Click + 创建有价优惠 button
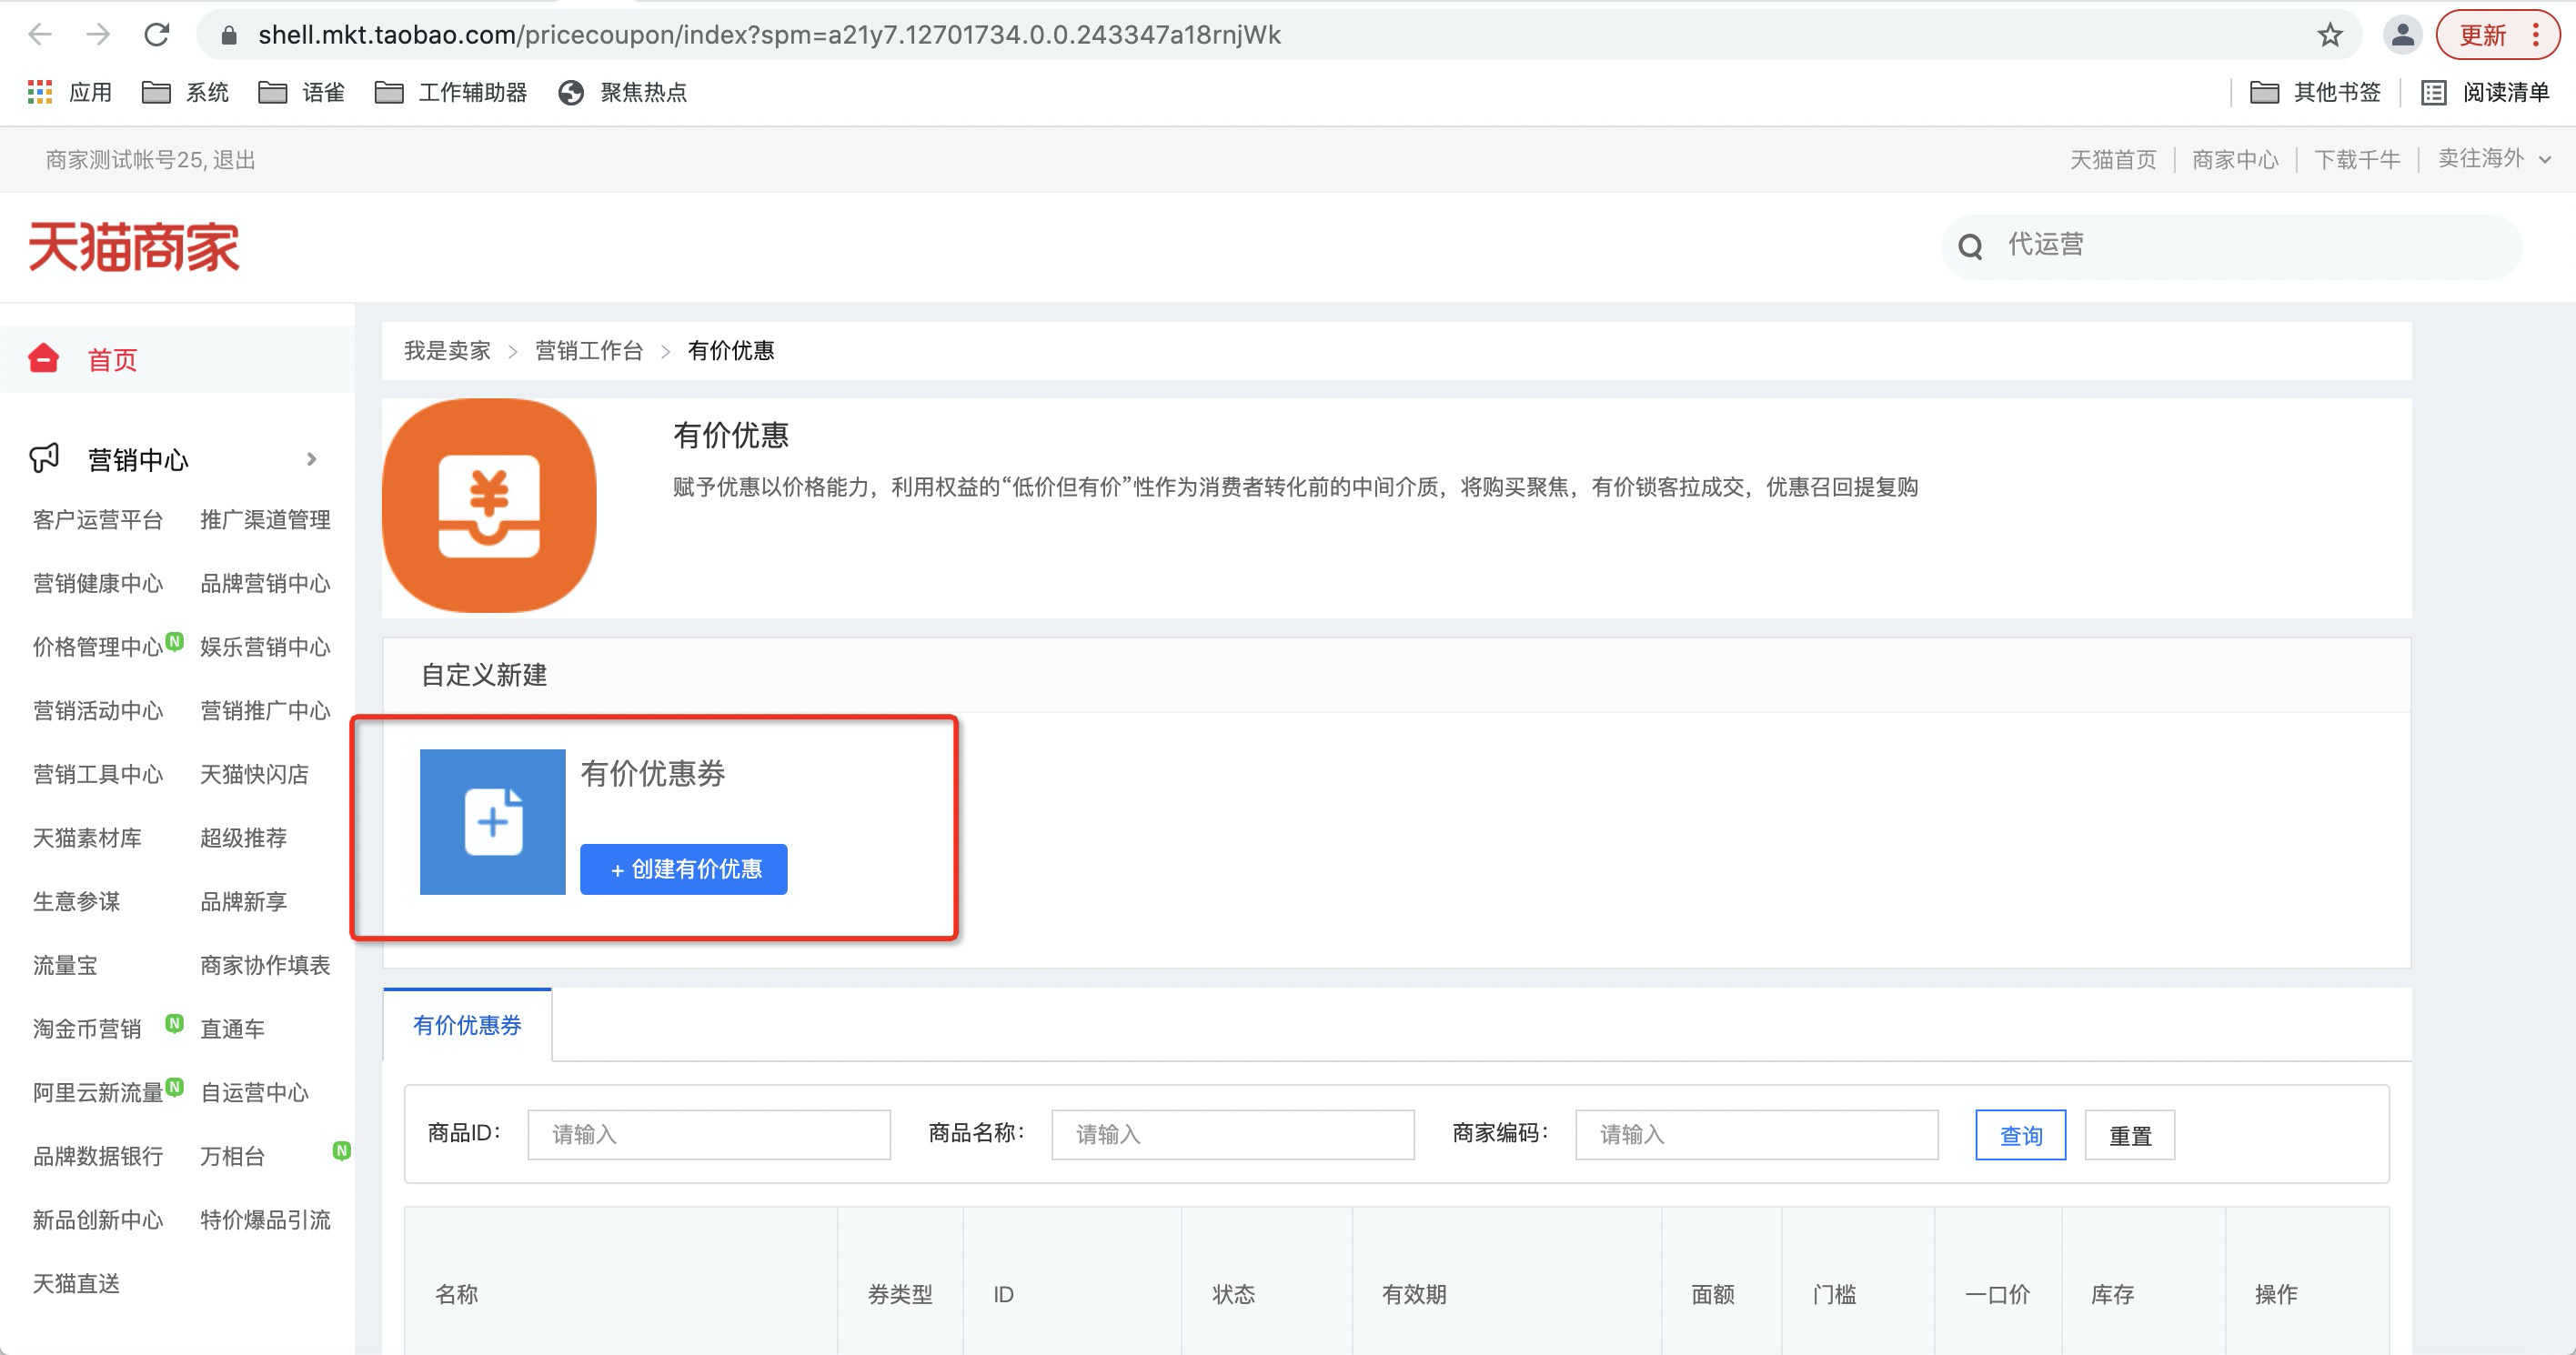Viewport: 2576px width, 1355px height. click(x=684, y=869)
